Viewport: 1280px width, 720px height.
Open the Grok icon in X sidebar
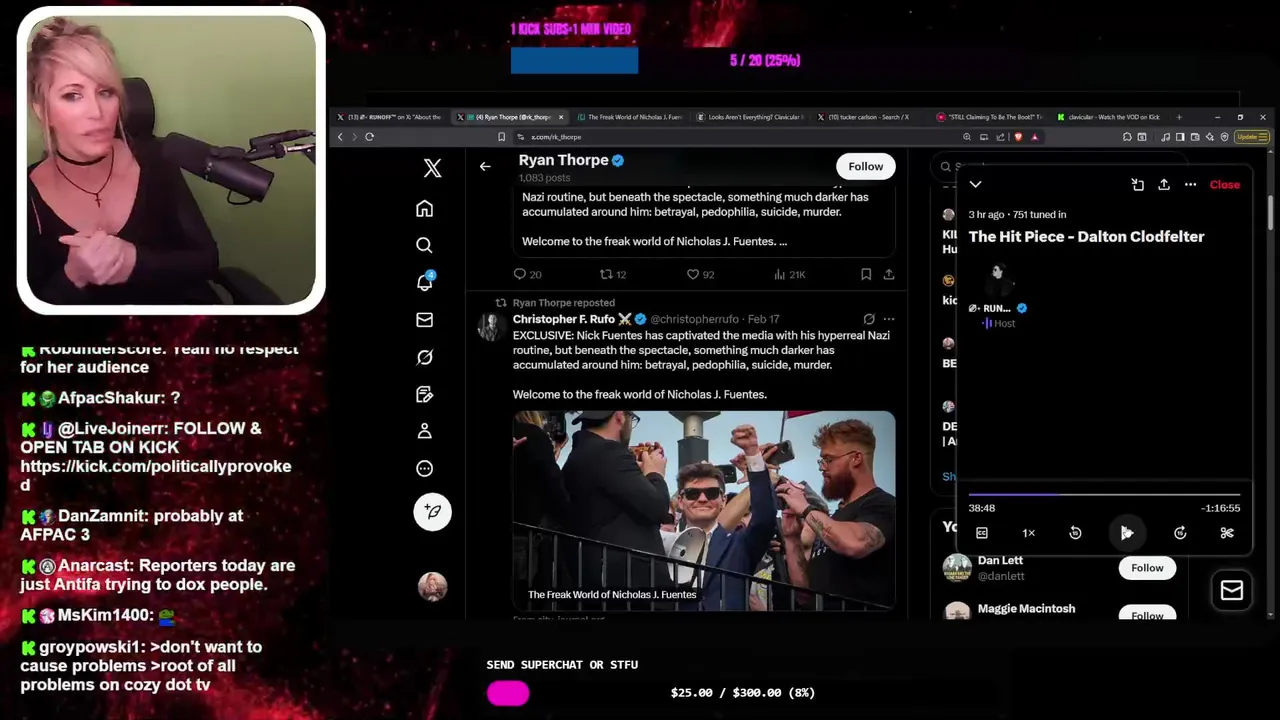point(424,357)
